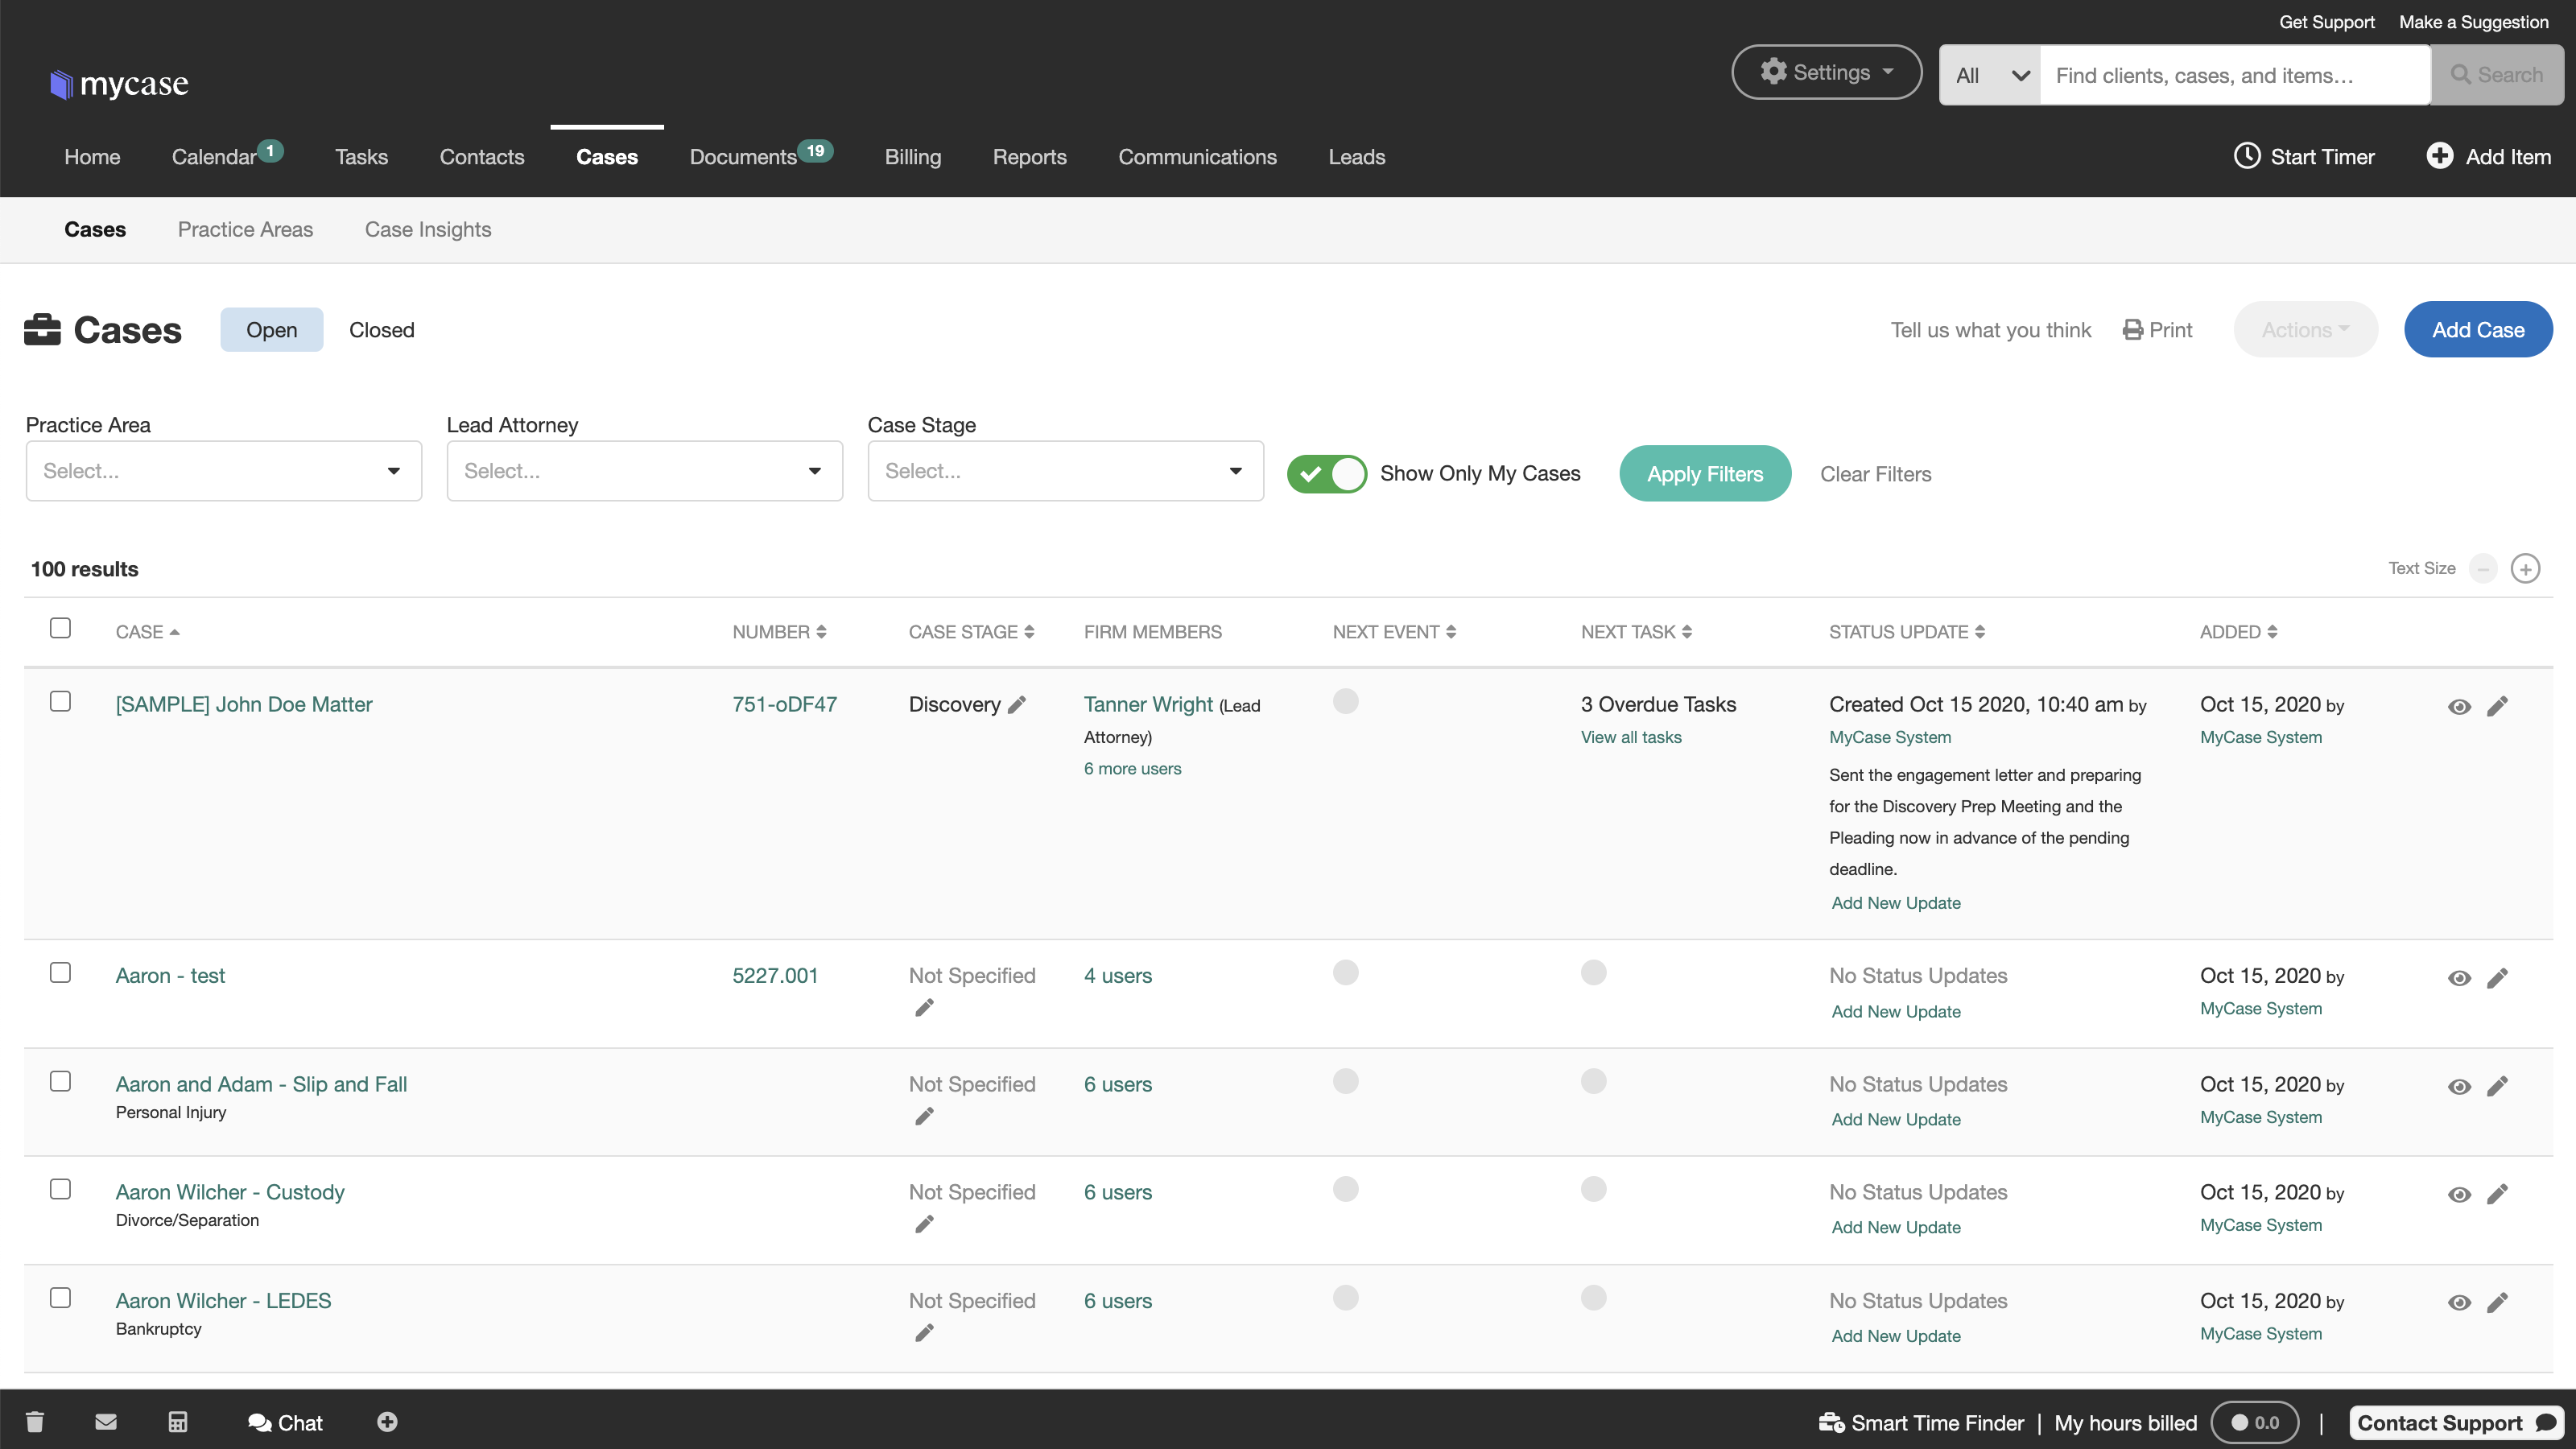2576x1449 pixels.
Task: Click the plus circle icon beside Chat
Action: tap(387, 1422)
